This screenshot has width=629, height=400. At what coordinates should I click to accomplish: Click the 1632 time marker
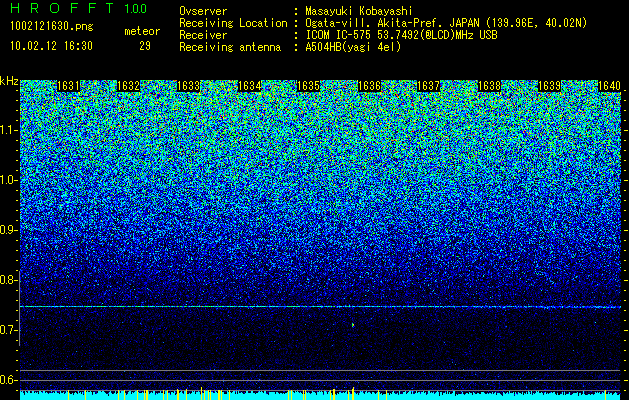pos(128,86)
